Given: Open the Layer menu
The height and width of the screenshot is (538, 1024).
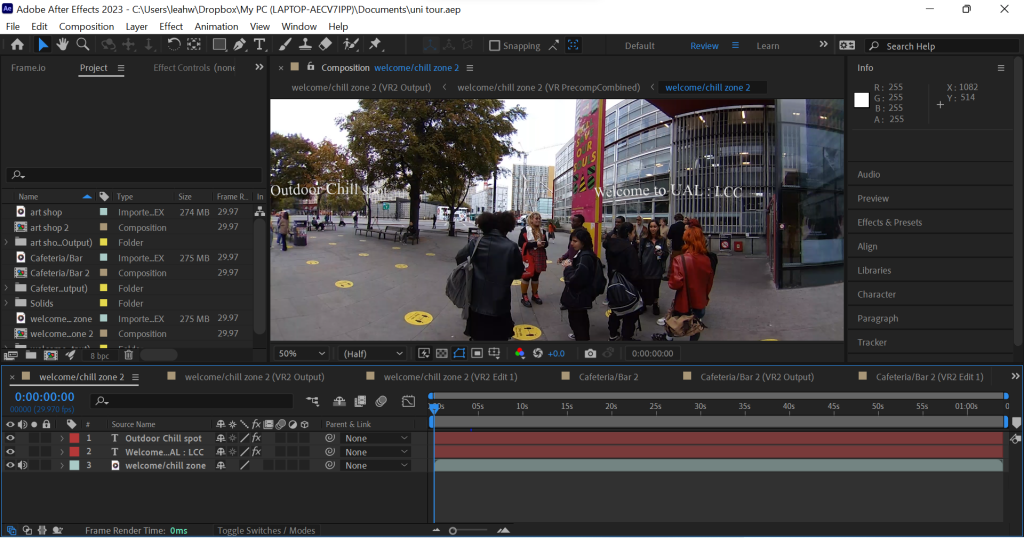Looking at the screenshot, I should (136, 26).
